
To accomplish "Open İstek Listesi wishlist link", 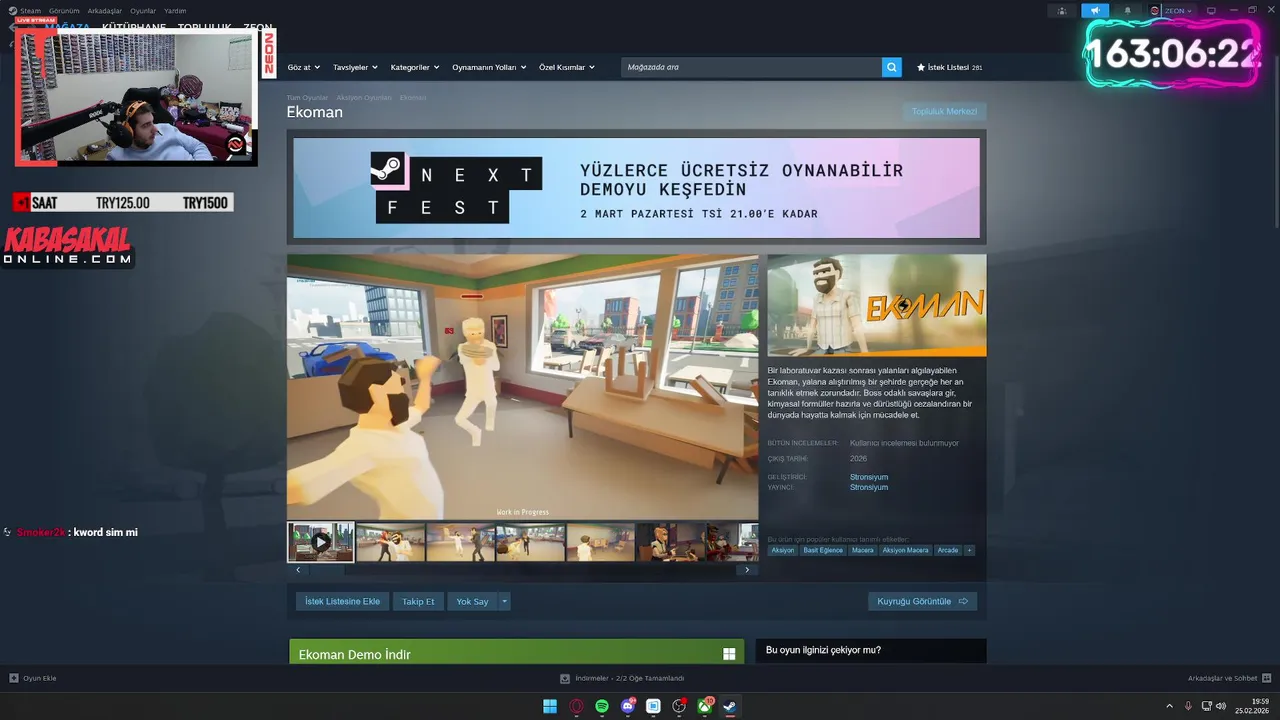I will click(949, 67).
